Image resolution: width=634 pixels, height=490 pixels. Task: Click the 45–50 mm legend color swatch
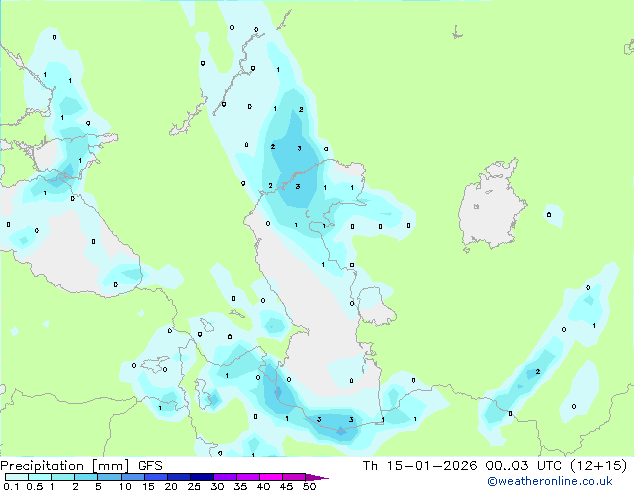(x=294, y=477)
